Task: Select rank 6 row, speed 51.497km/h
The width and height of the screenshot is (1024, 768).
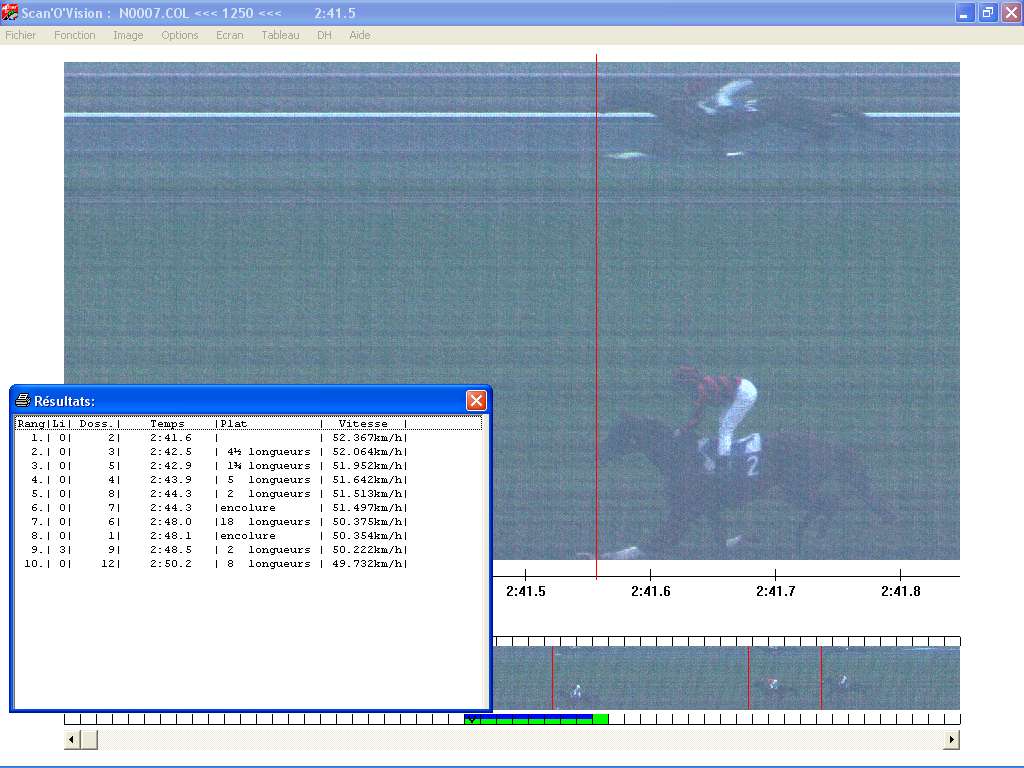Action: pyautogui.click(x=248, y=507)
